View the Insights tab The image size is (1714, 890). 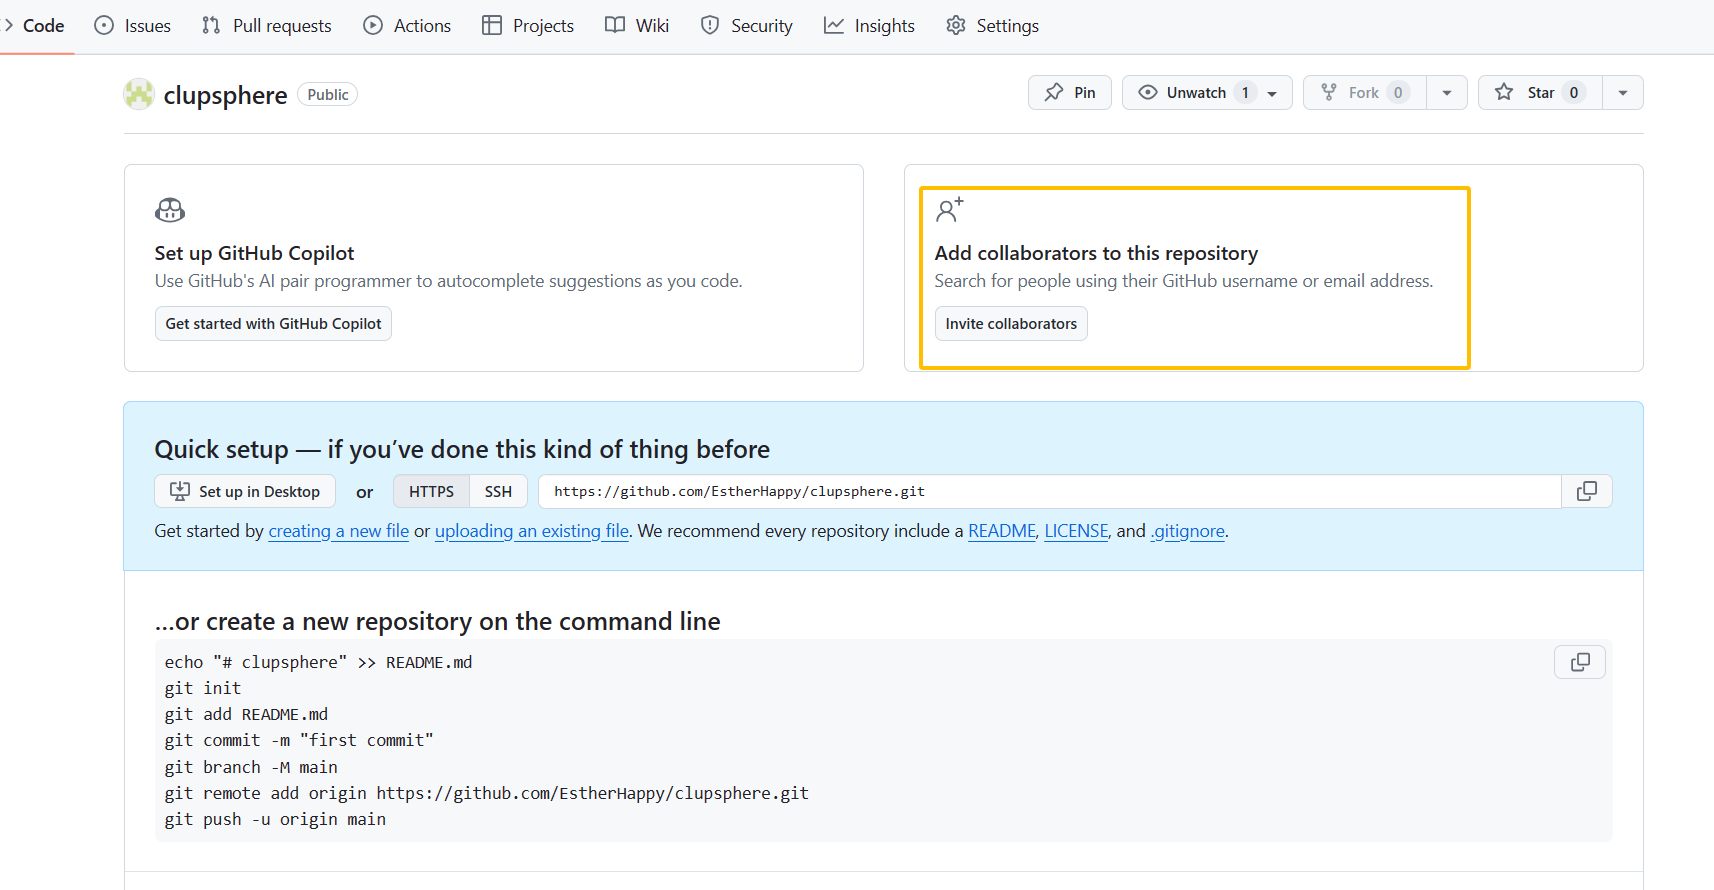point(869,26)
